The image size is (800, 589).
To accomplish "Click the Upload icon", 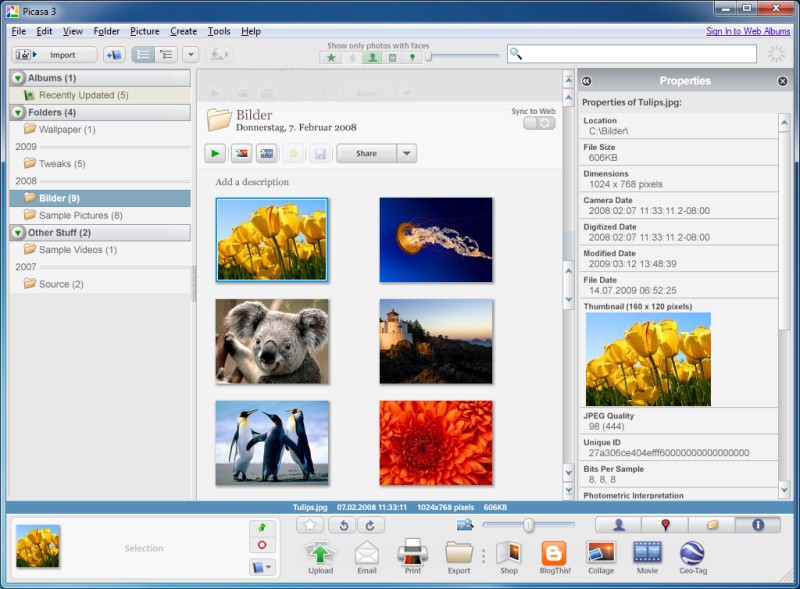I will [x=320, y=557].
